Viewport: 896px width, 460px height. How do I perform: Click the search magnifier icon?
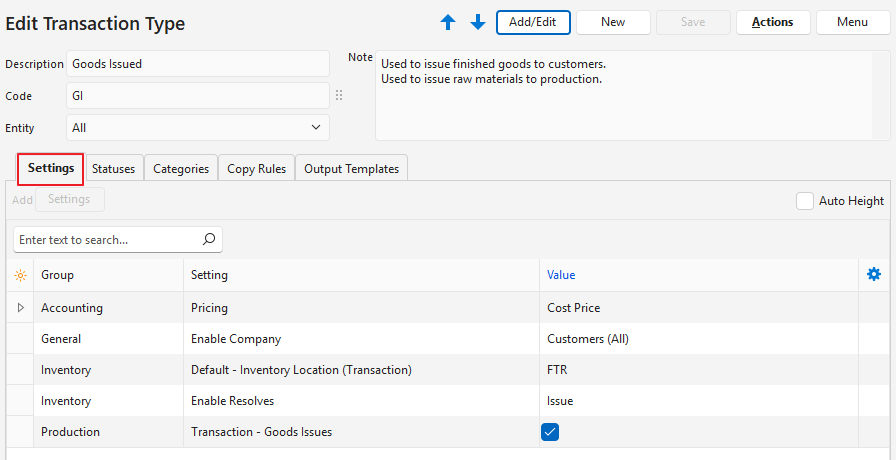click(x=209, y=240)
